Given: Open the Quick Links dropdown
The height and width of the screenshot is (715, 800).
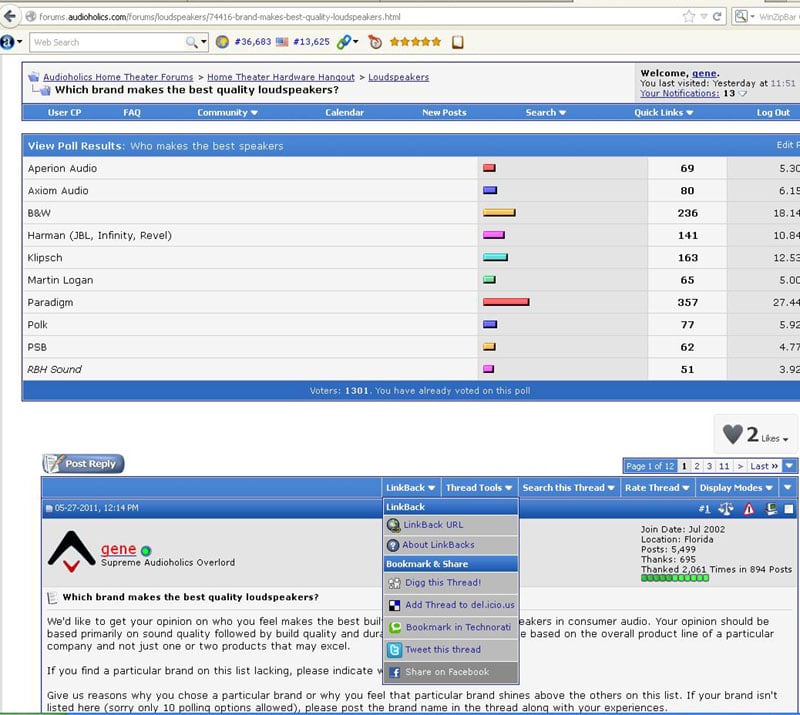Looking at the screenshot, I should 664,113.
